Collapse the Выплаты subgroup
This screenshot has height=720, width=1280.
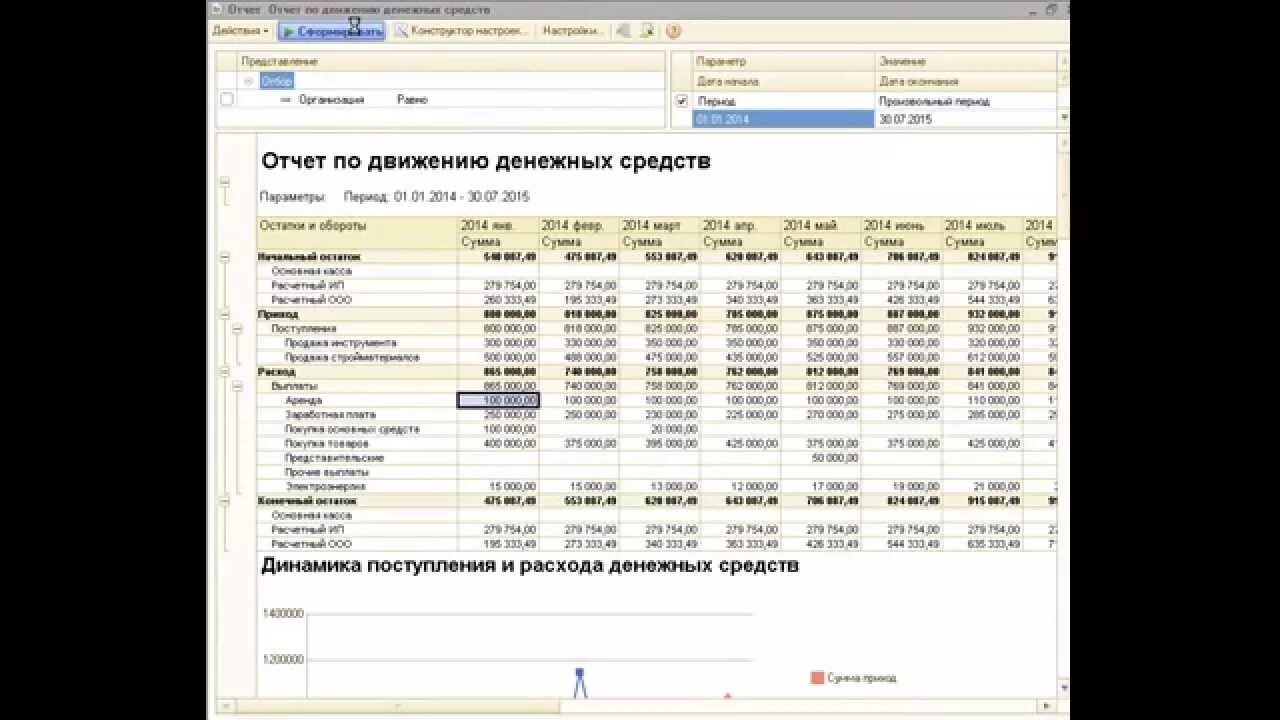pos(237,386)
